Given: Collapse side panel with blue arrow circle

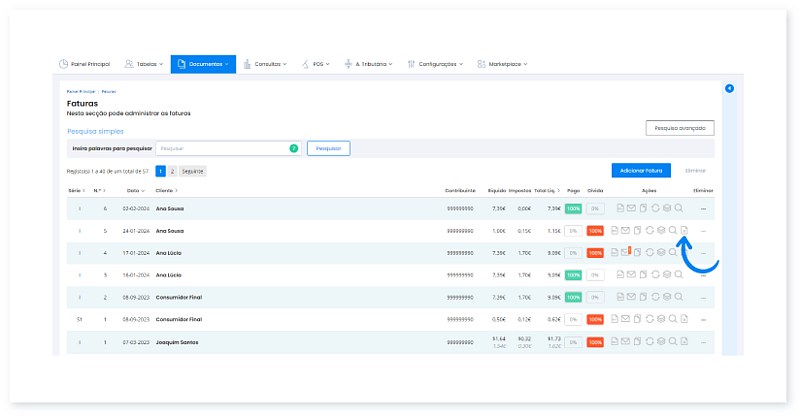Looking at the screenshot, I should pyautogui.click(x=729, y=89).
